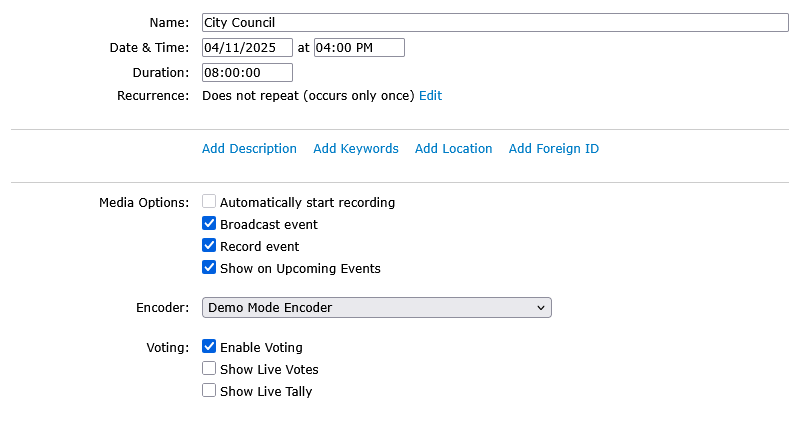The image size is (800, 424).
Task: Click the Add Location link
Action: (x=454, y=149)
